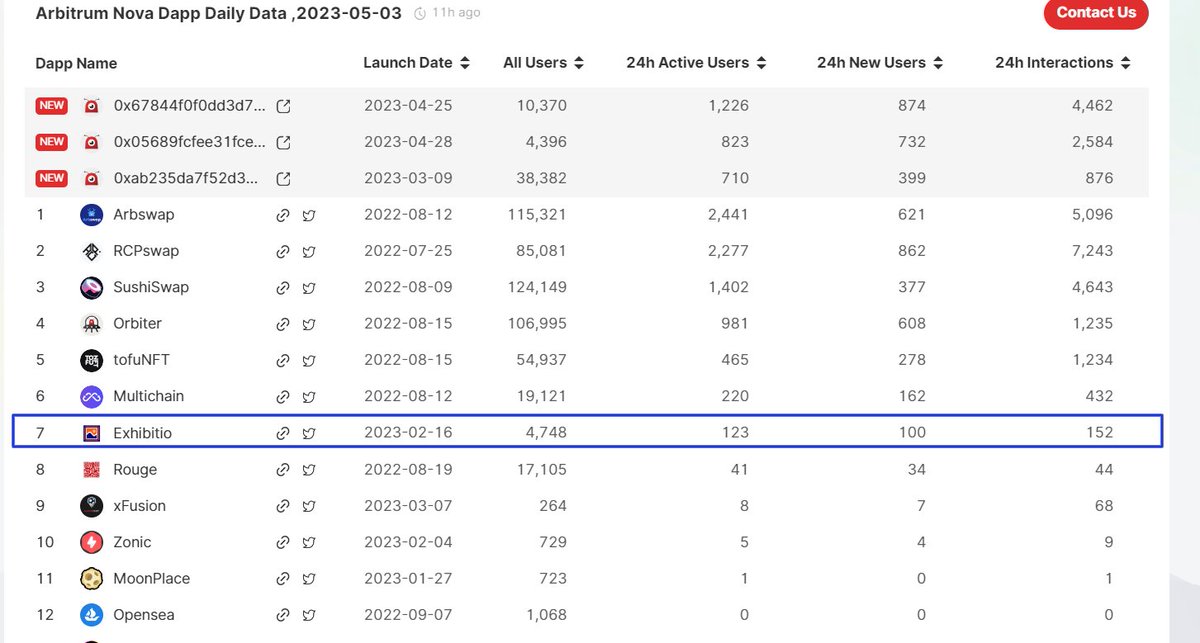Viewport: 1200px width, 643px height.
Task: Open Zonic website link icon
Action: [x=283, y=542]
